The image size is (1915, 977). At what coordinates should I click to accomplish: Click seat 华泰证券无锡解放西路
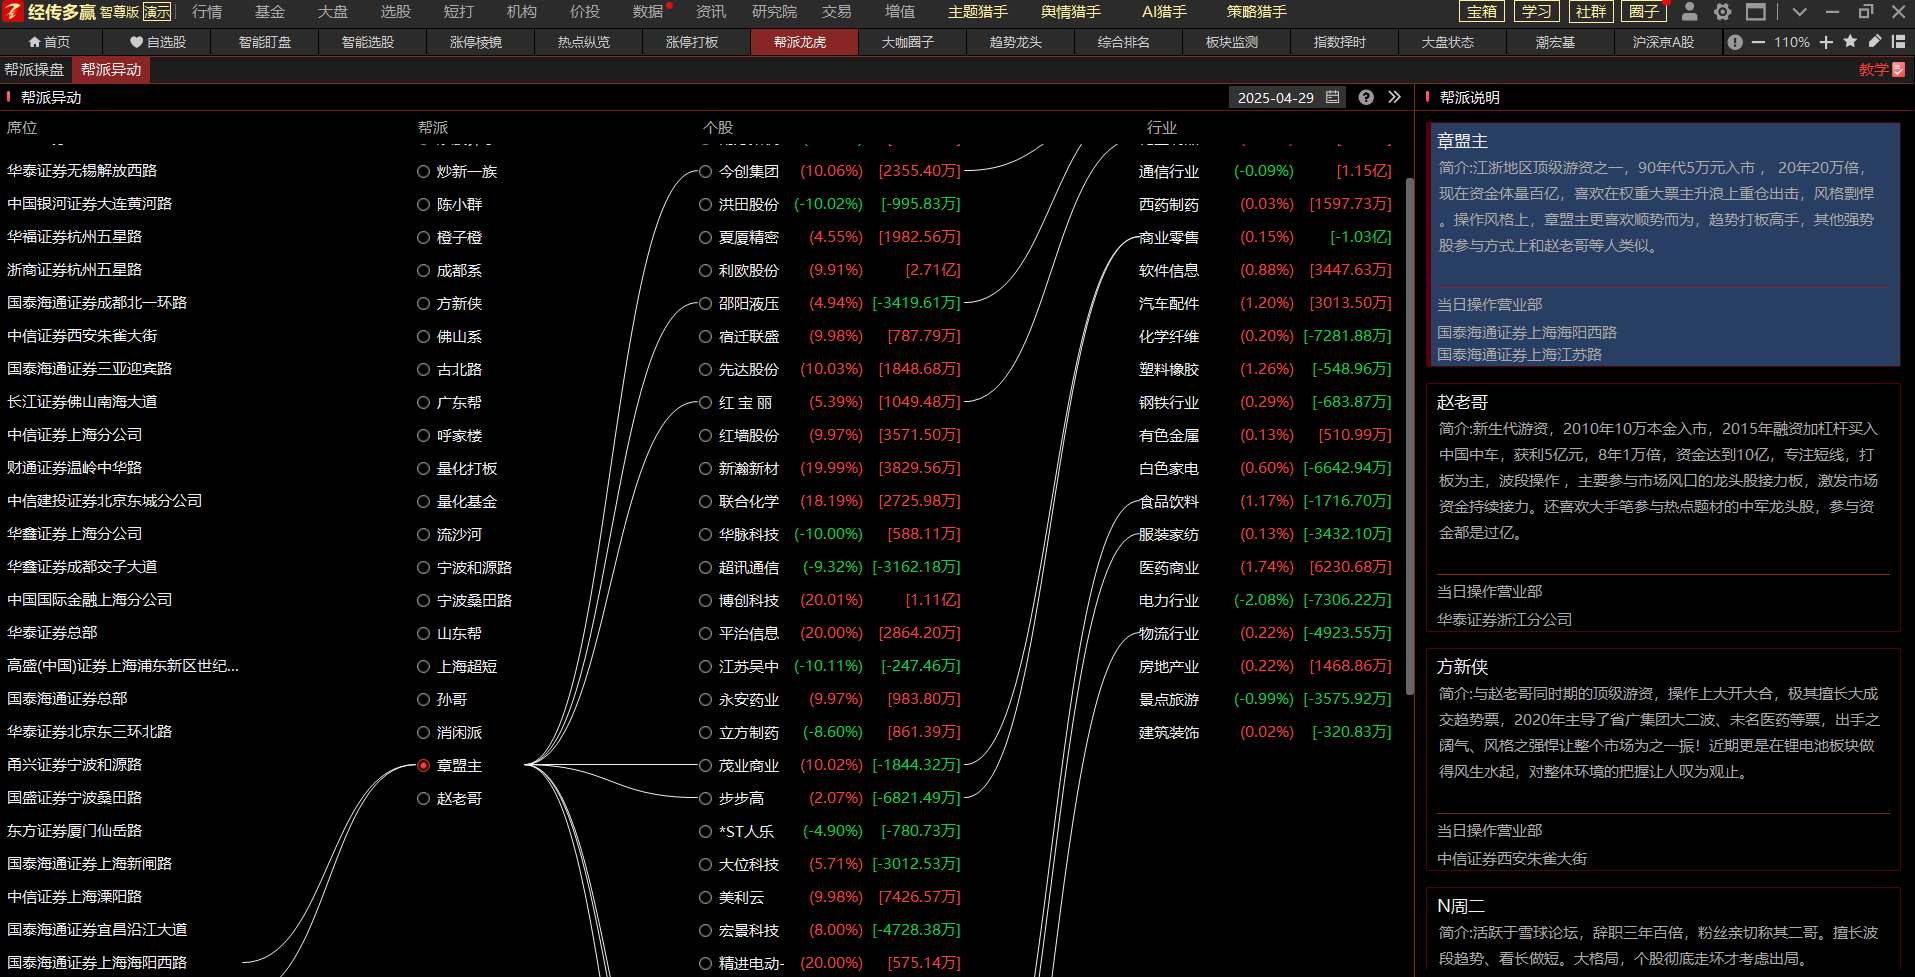[82, 171]
